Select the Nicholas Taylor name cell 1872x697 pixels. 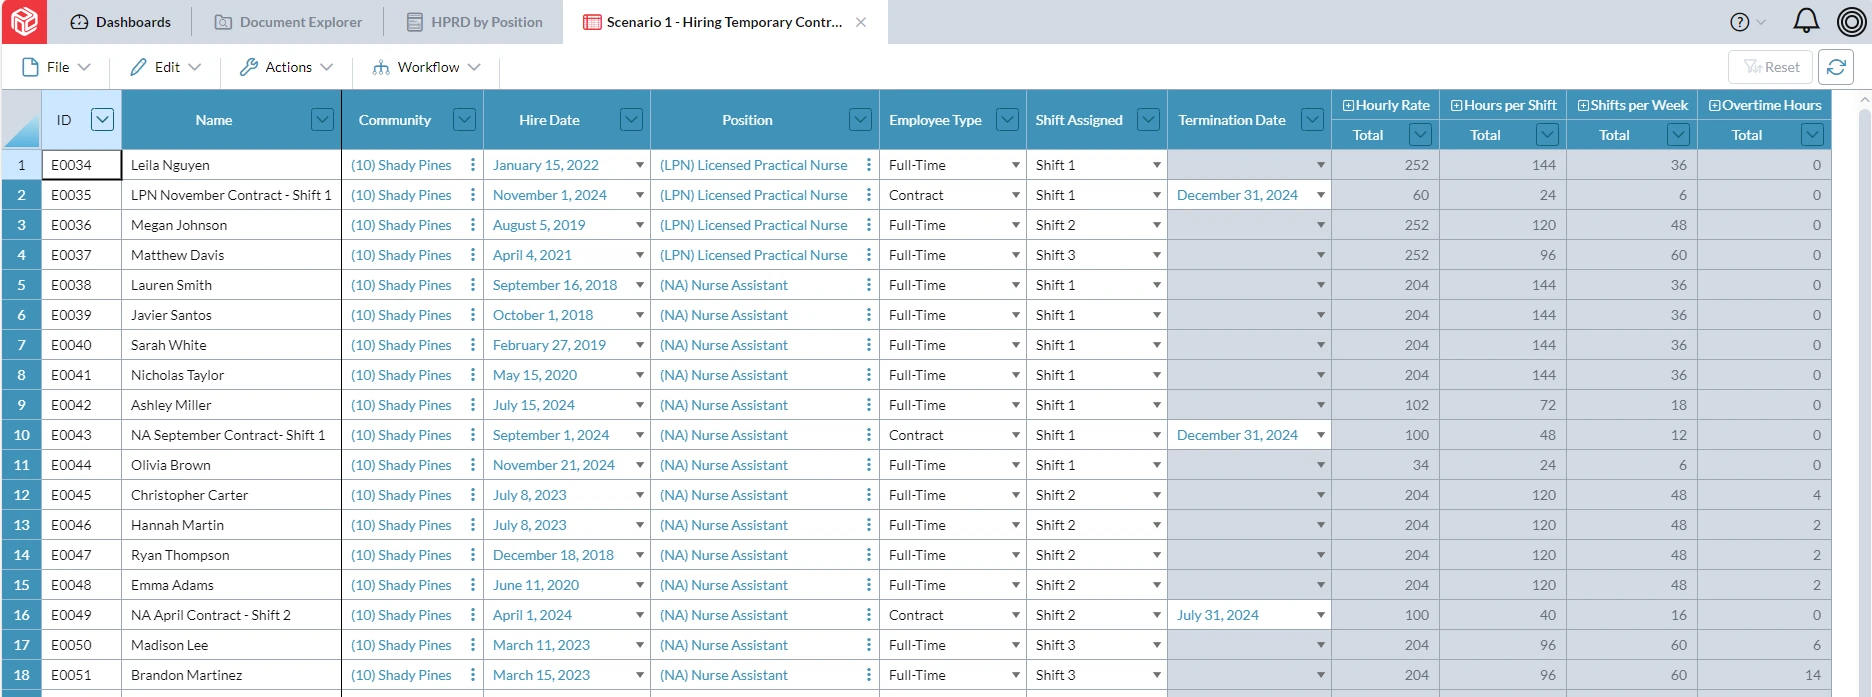tap(231, 375)
